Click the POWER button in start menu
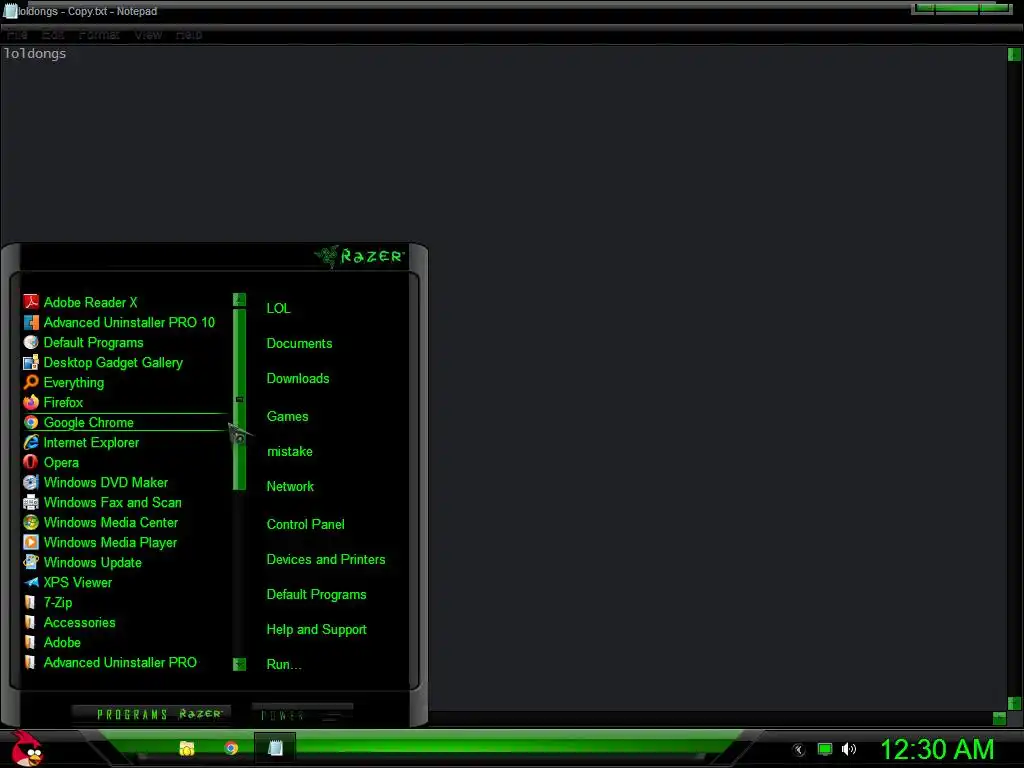1024x768 pixels. [302, 714]
